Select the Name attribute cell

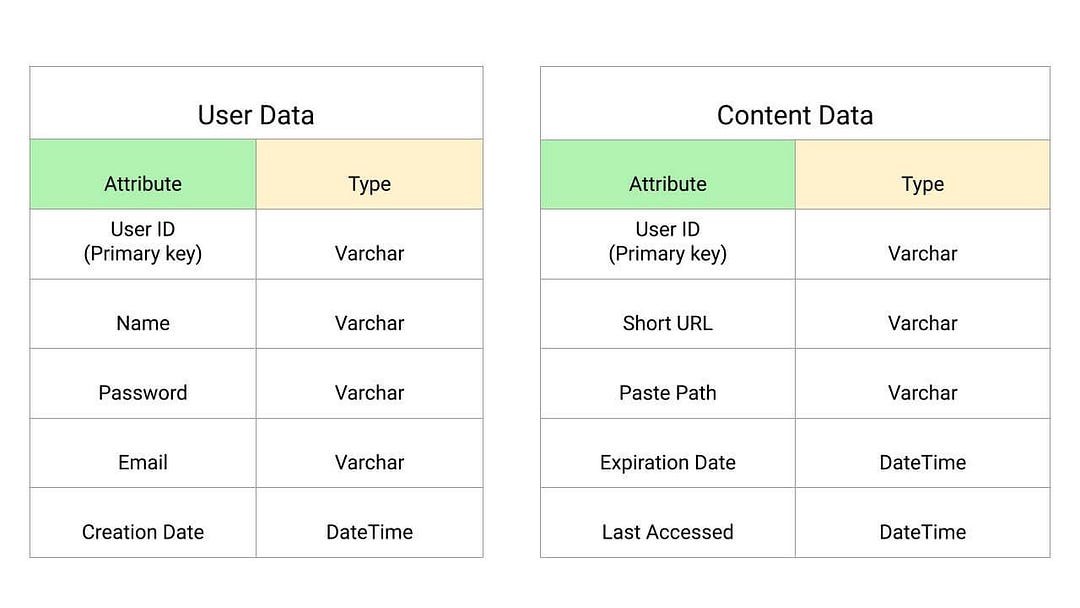click(143, 323)
